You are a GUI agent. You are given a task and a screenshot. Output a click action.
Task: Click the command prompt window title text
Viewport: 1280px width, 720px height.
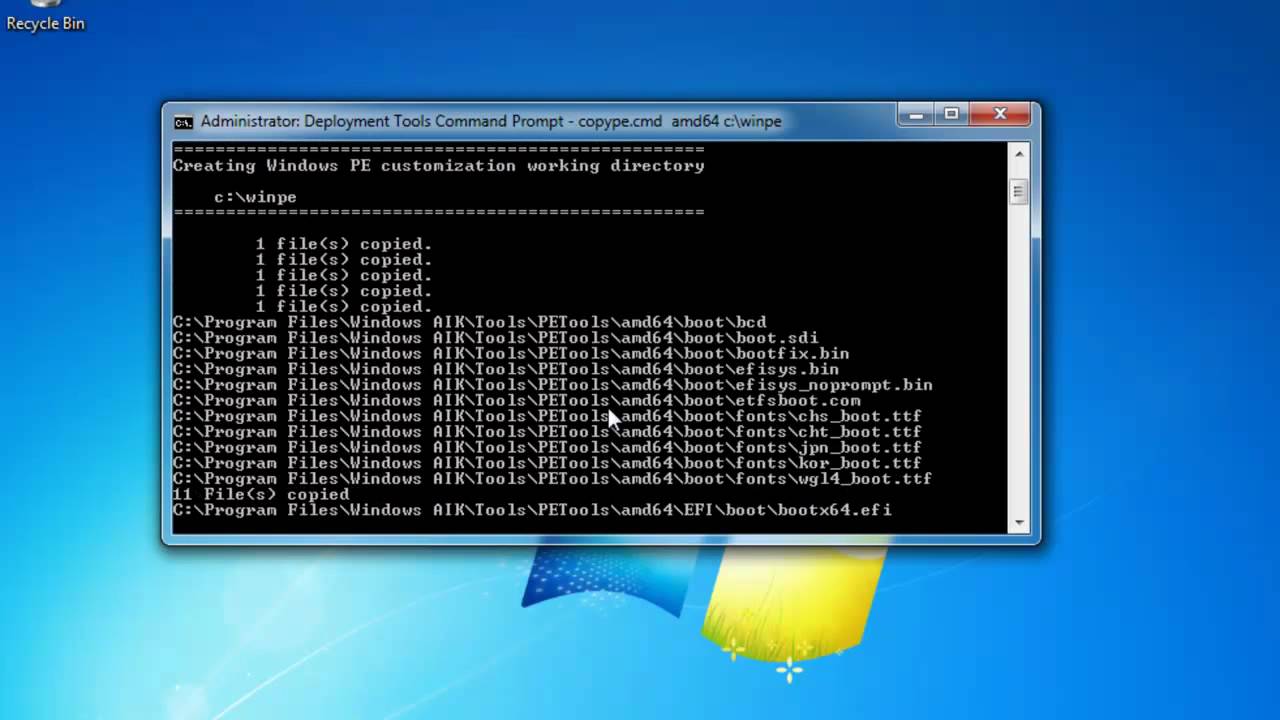491,121
